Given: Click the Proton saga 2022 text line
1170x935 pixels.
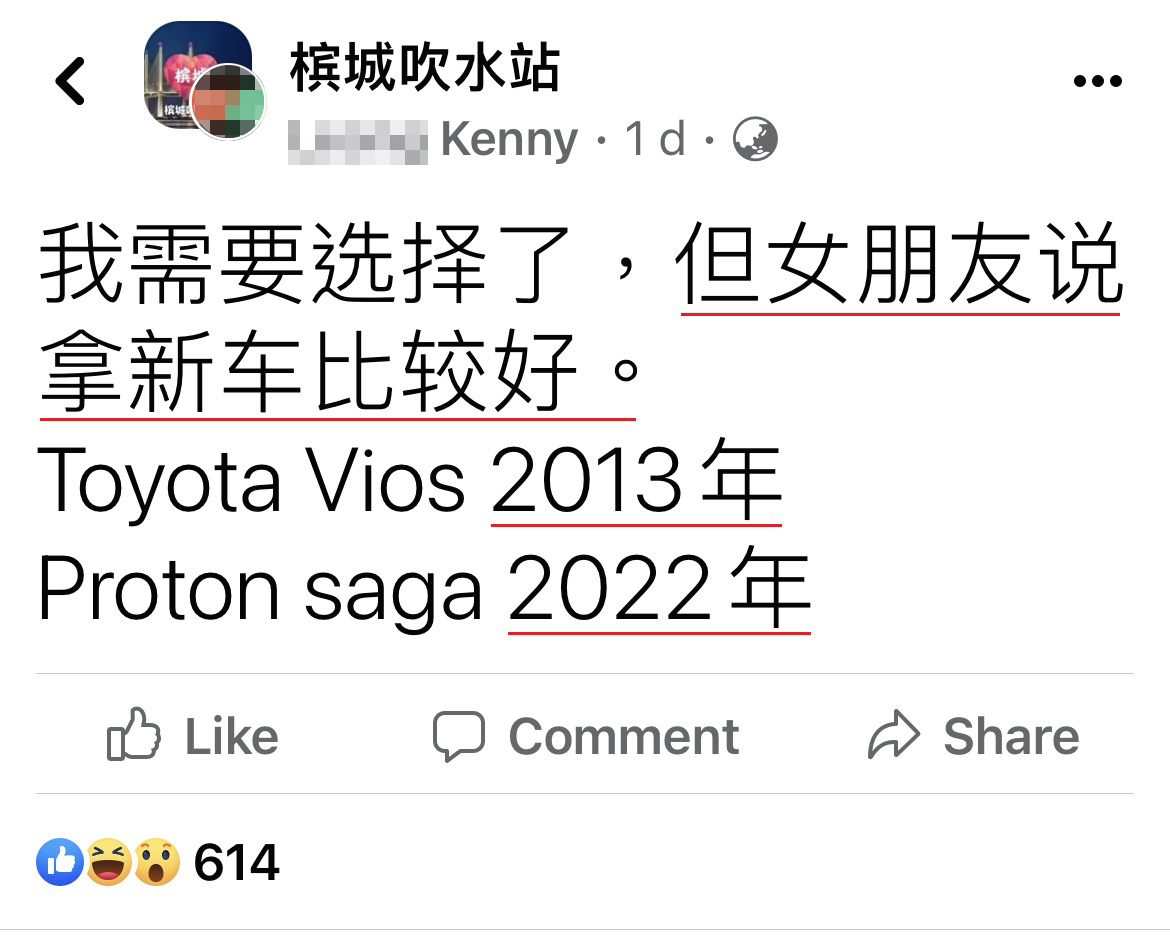Looking at the screenshot, I should [424, 590].
